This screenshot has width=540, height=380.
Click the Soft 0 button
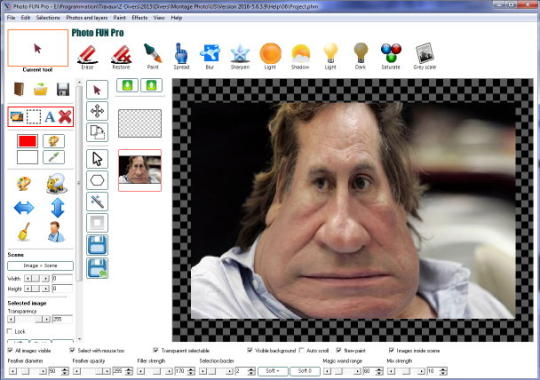305,371
